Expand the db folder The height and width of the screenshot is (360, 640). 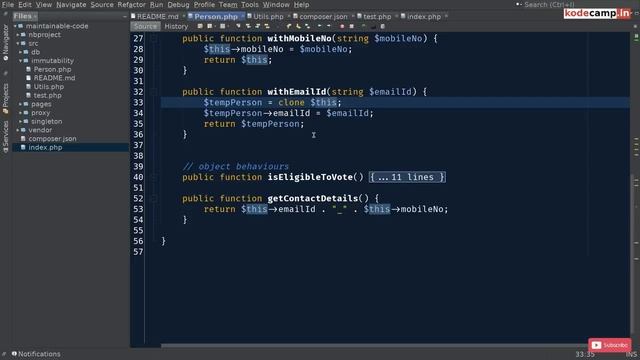[x=20, y=52]
